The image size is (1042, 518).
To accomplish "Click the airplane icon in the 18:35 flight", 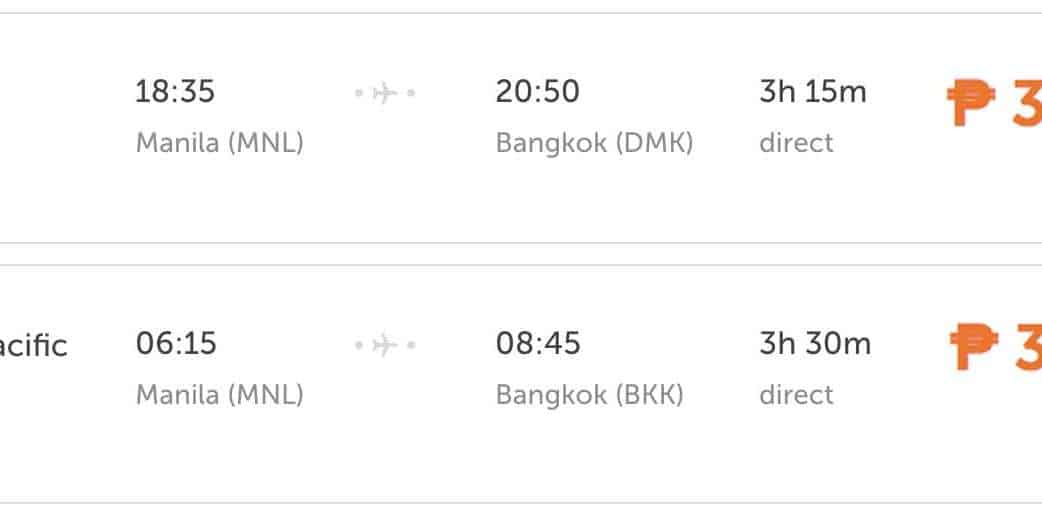I will pyautogui.click(x=385, y=94).
